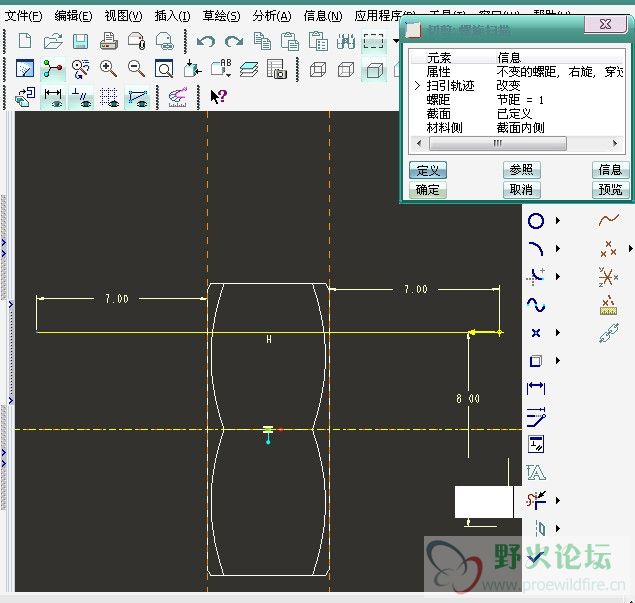Open the sketcher Constraints tool
Viewport: 635px width, 603px height.
536,444
